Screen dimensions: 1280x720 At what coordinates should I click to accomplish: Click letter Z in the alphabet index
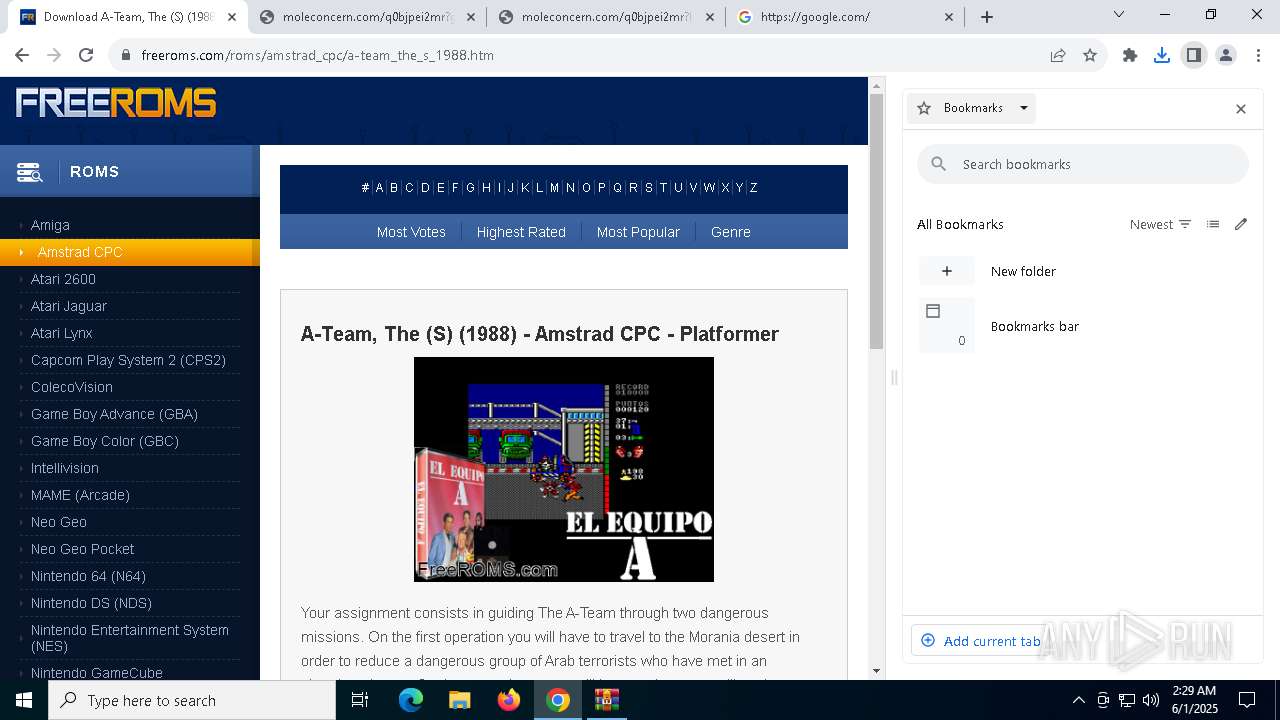pos(753,188)
